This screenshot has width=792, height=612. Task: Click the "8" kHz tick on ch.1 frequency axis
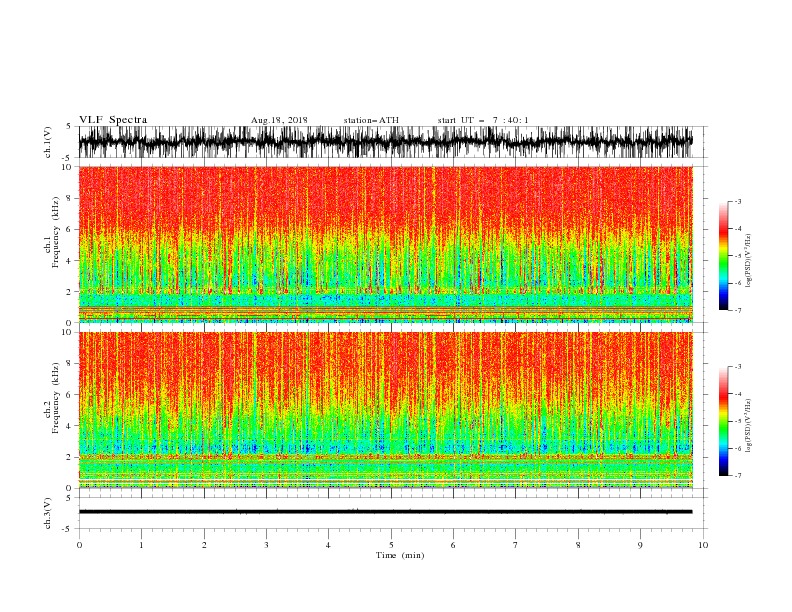click(70, 198)
